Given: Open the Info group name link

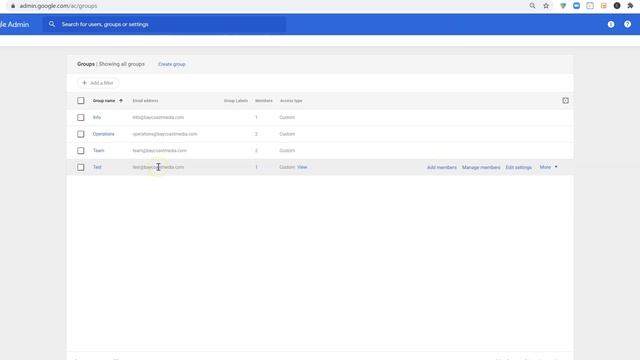Looking at the screenshot, I should click(97, 117).
